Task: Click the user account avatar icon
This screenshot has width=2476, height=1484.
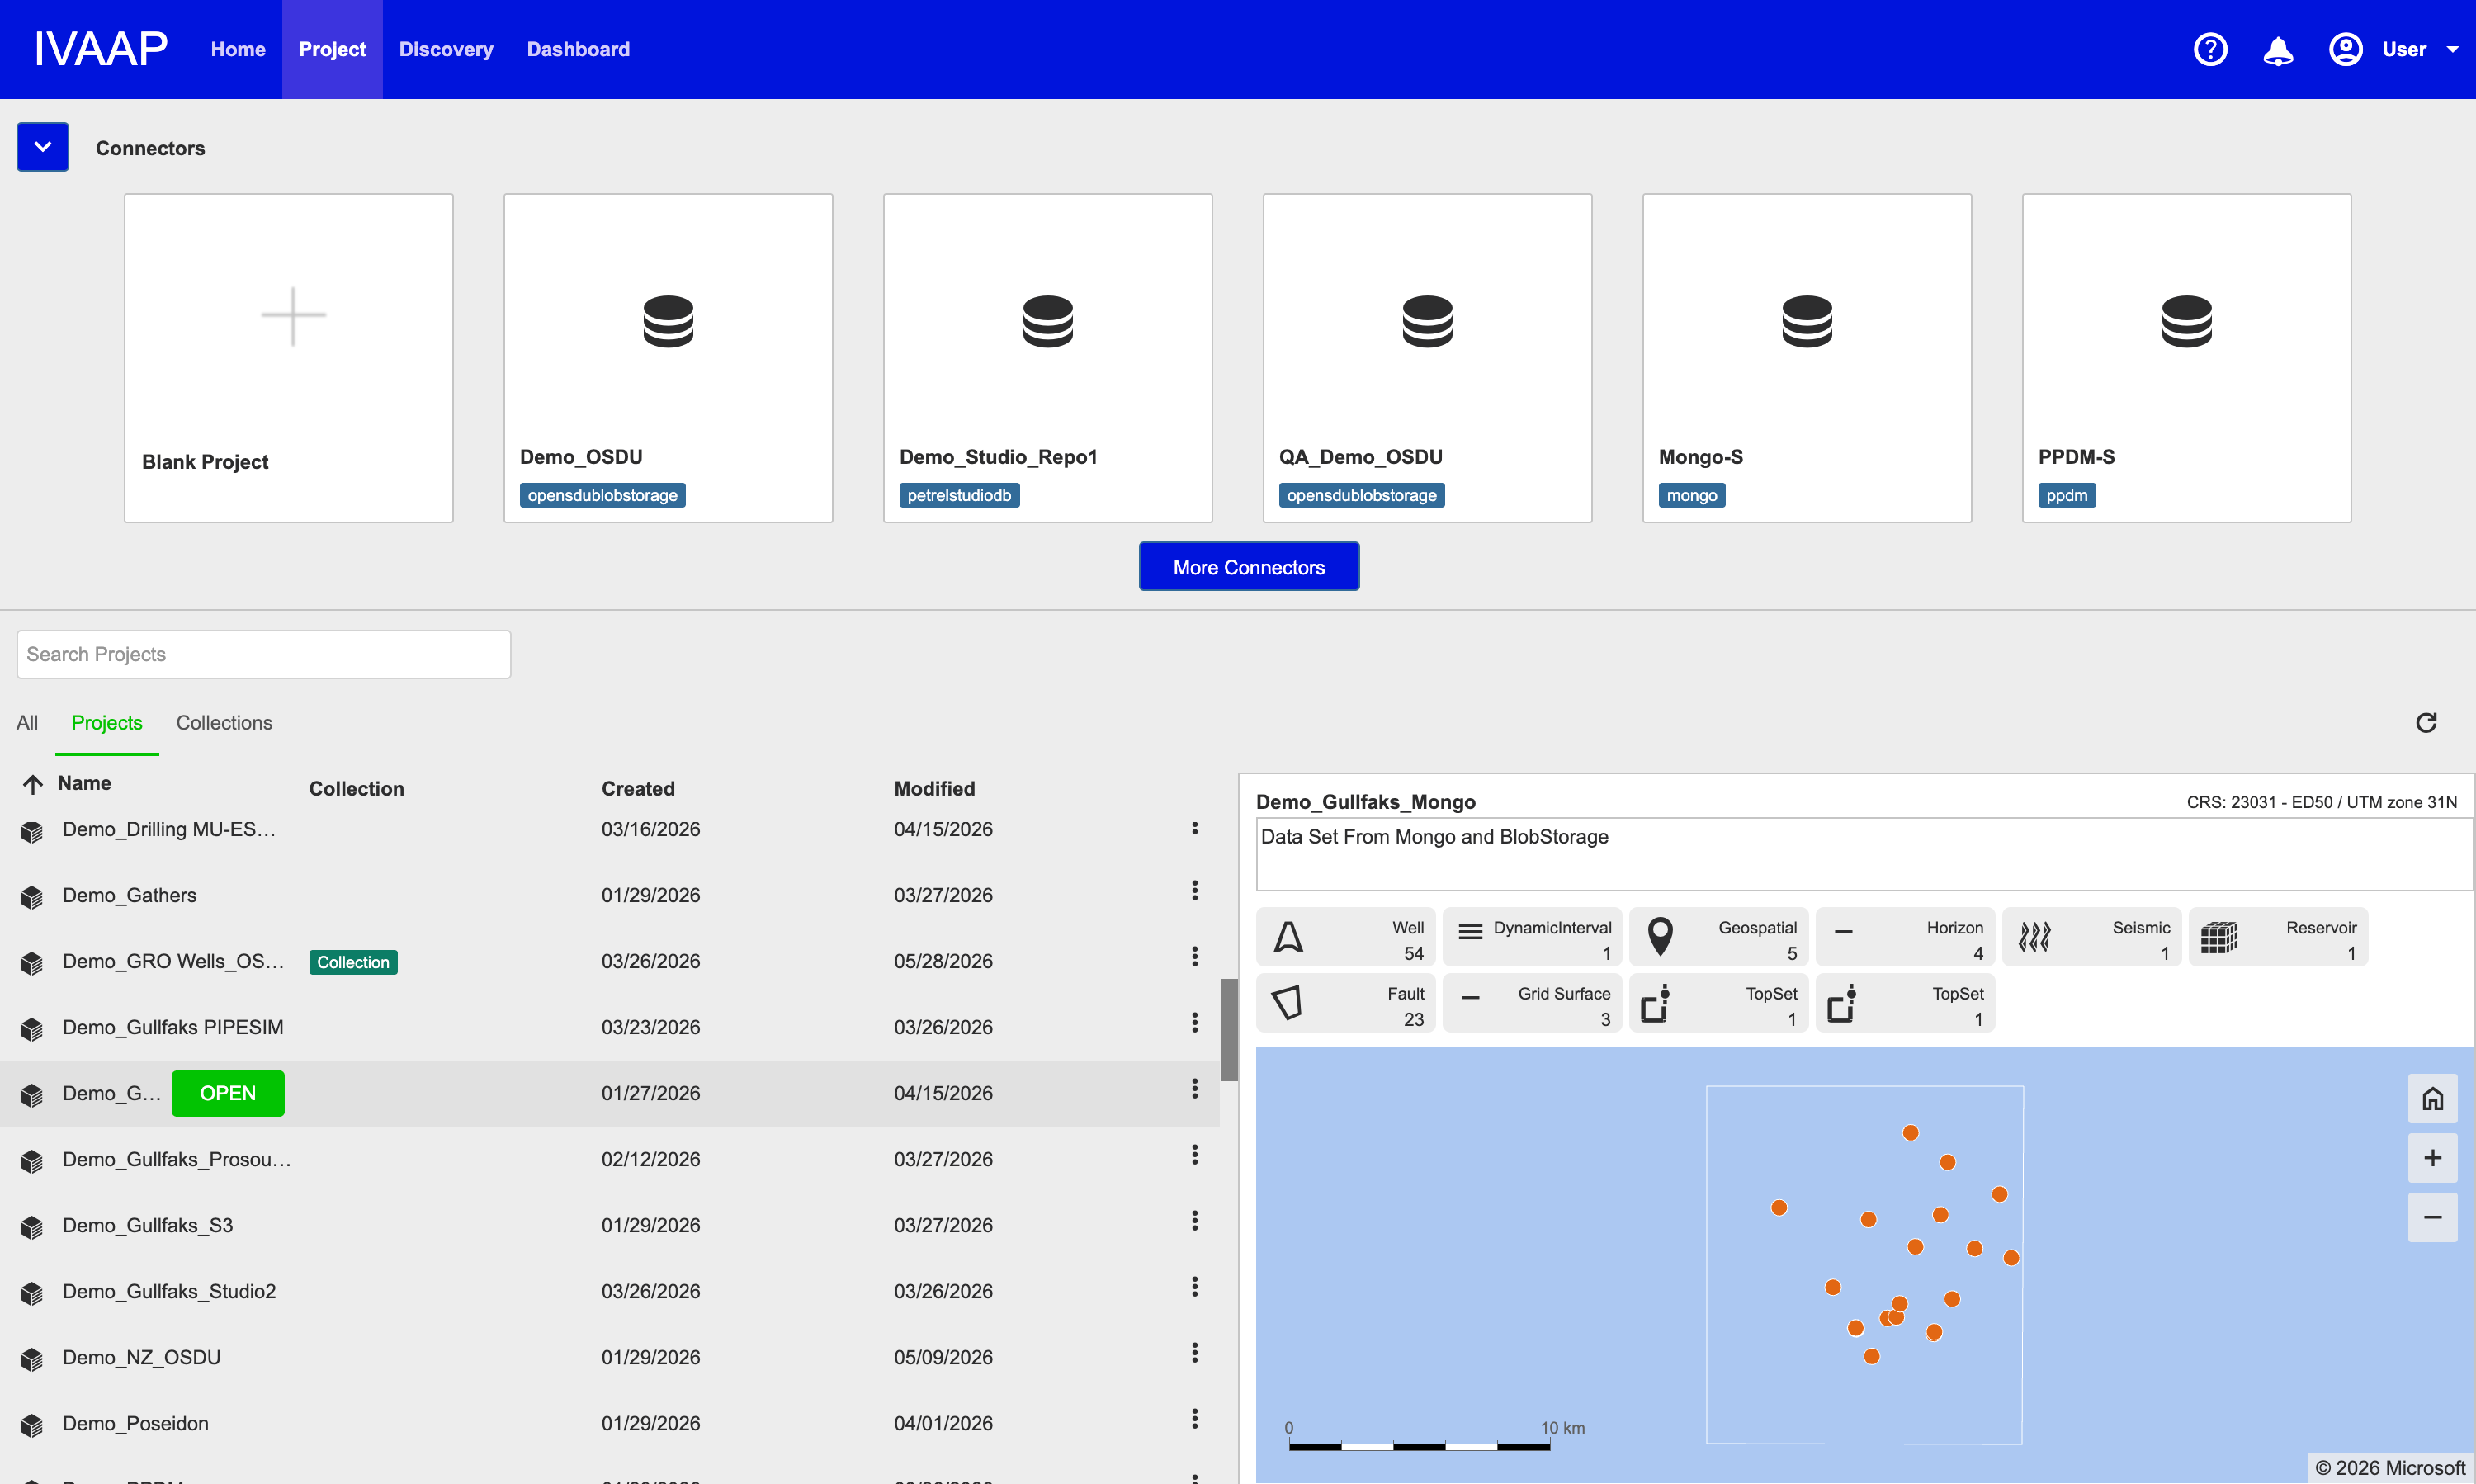Action: tap(2346, 49)
